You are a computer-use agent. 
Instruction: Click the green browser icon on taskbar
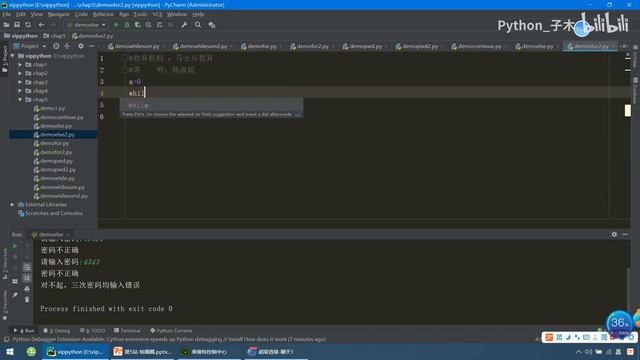31,351
